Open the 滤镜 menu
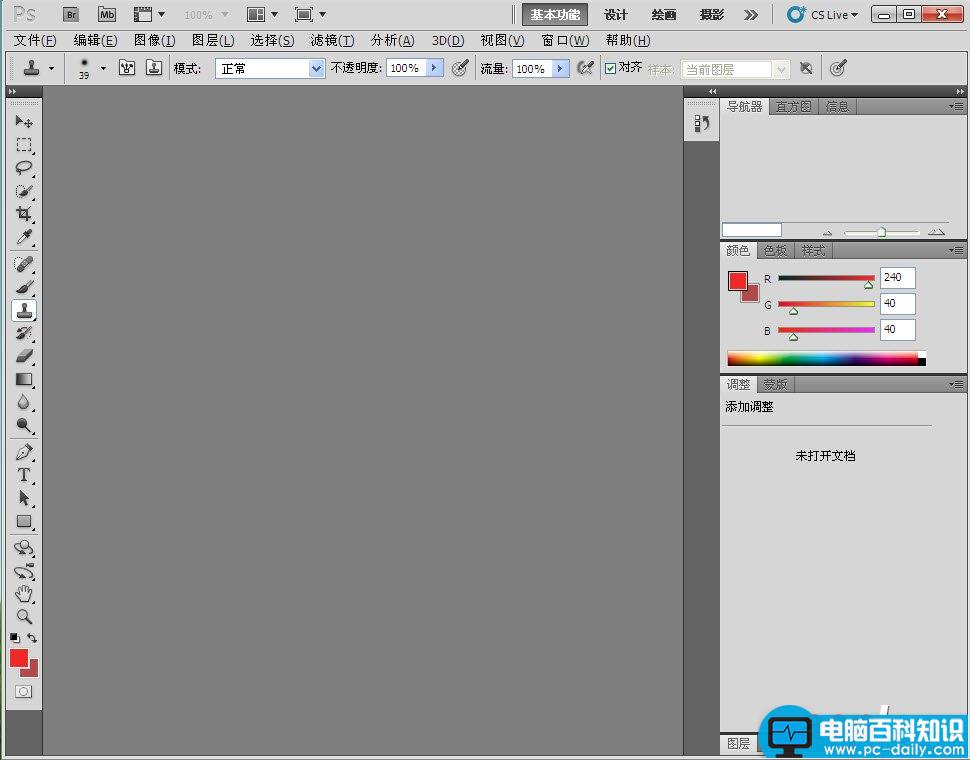The width and height of the screenshot is (970, 760). click(332, 40)
